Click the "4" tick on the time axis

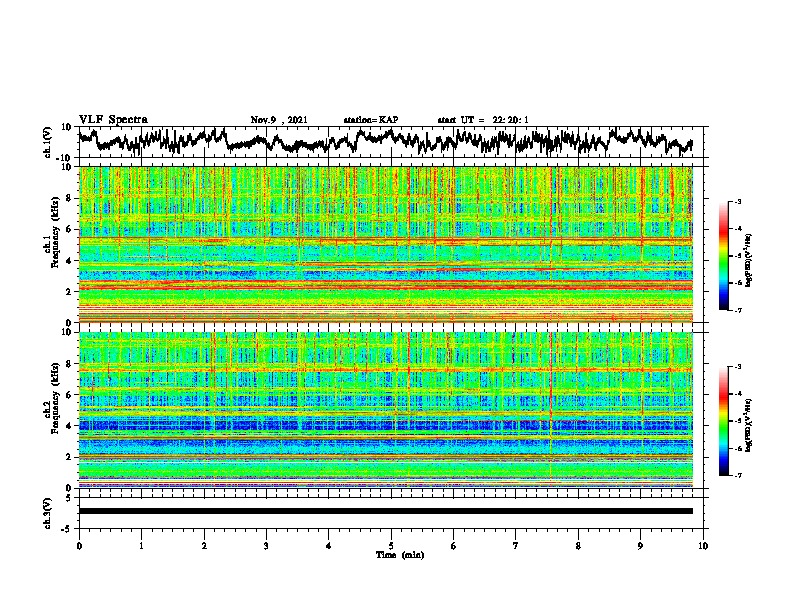(329, 546)
